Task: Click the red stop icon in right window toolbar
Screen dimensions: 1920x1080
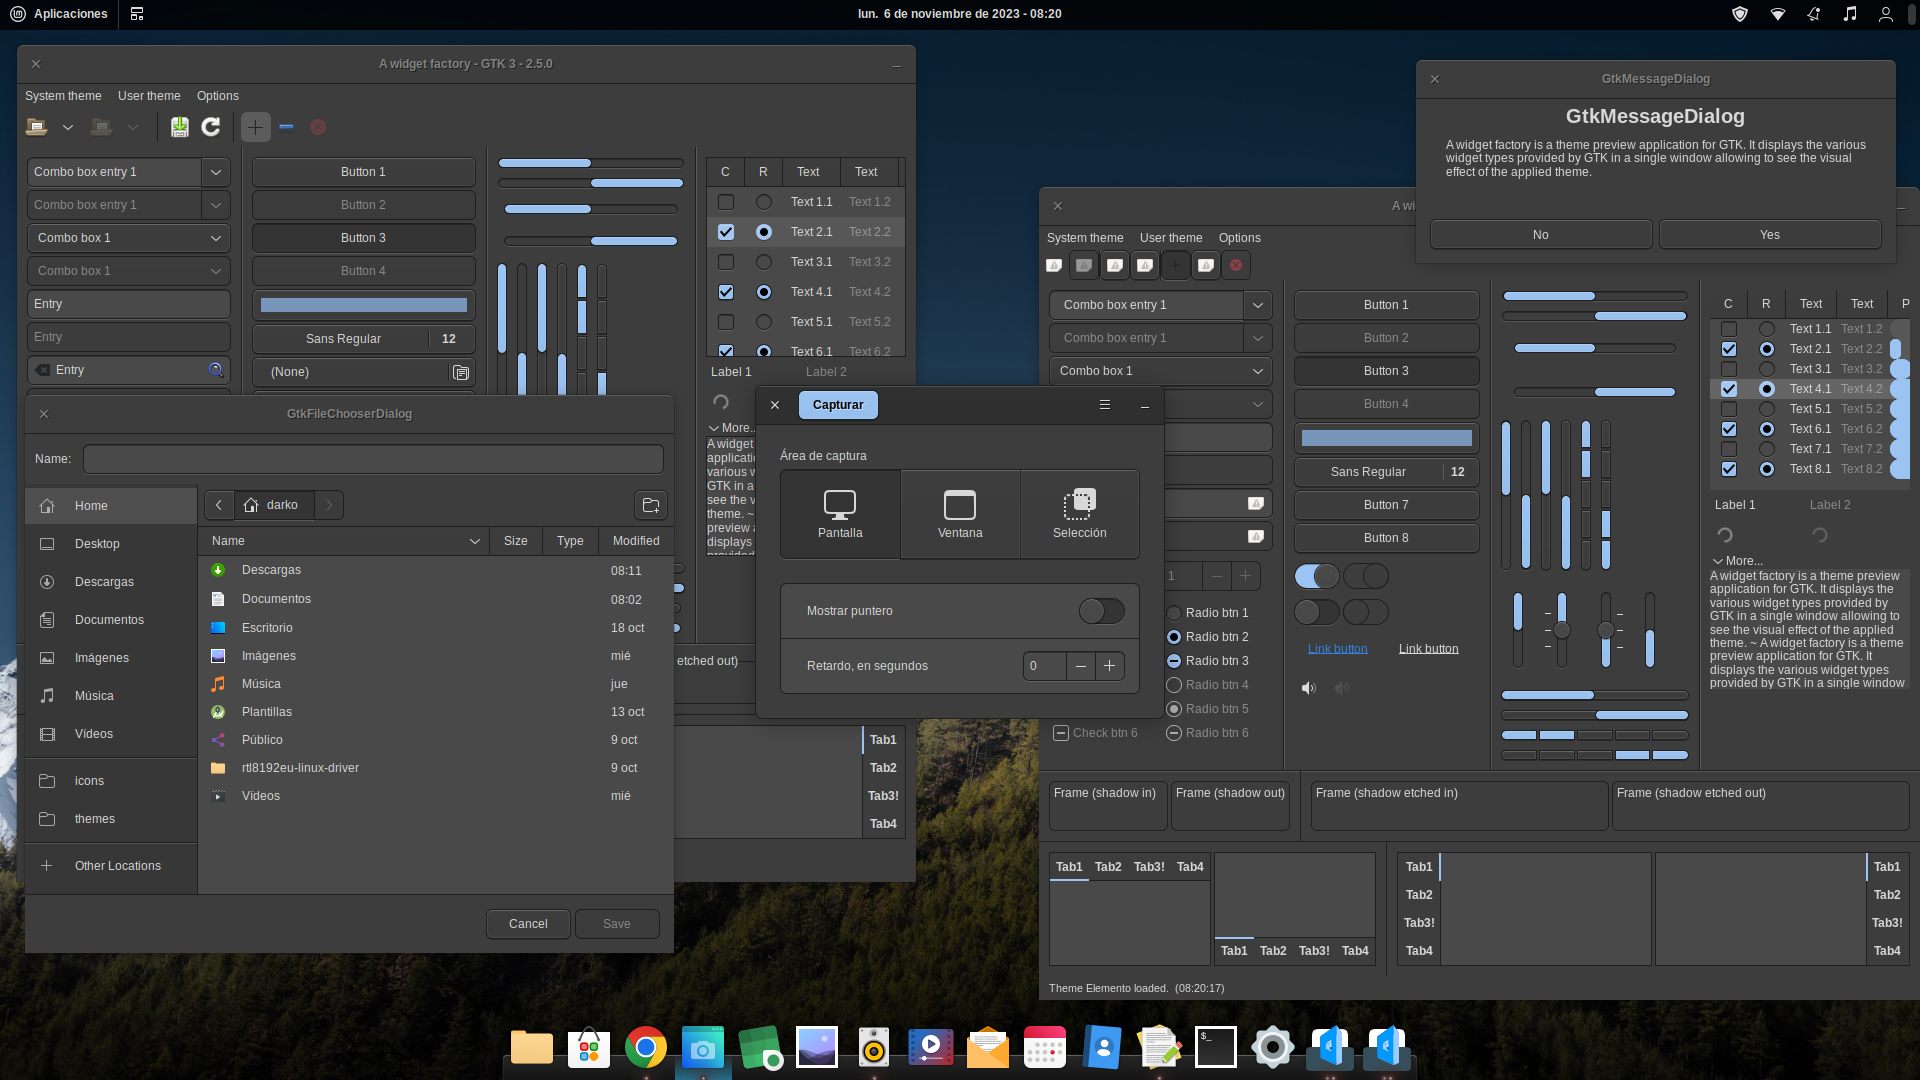Action: [x=1236, y=266]
